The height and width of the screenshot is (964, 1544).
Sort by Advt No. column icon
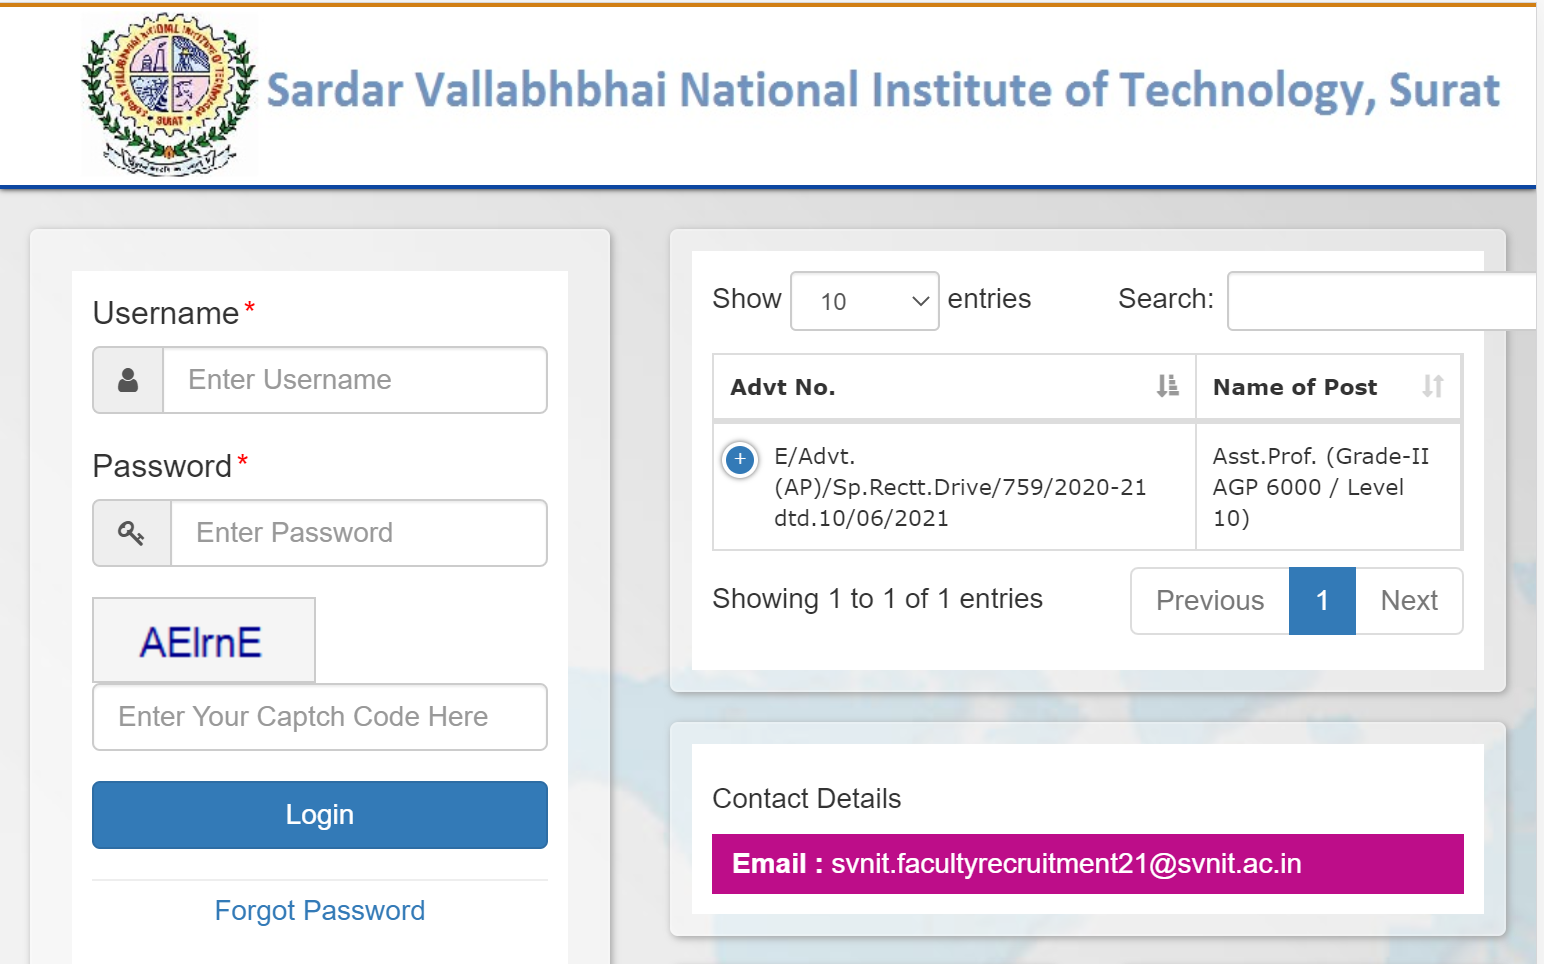tap(1167, 386)
